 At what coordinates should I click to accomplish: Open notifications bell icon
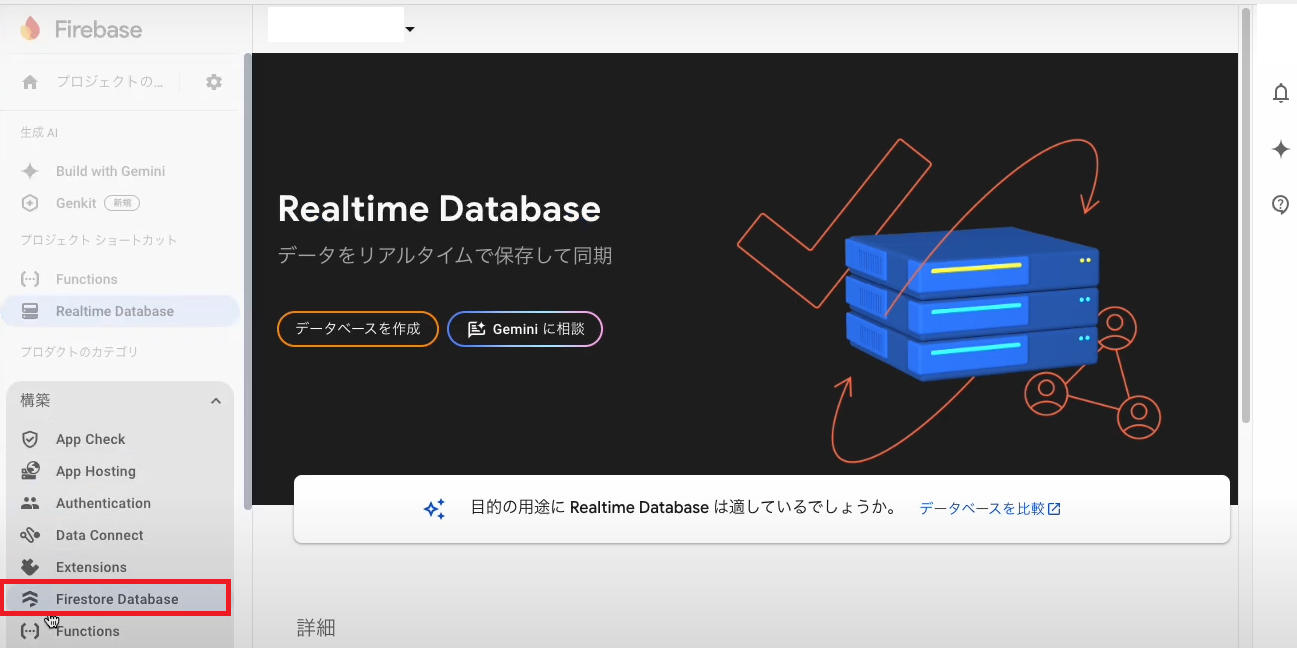1281,94
